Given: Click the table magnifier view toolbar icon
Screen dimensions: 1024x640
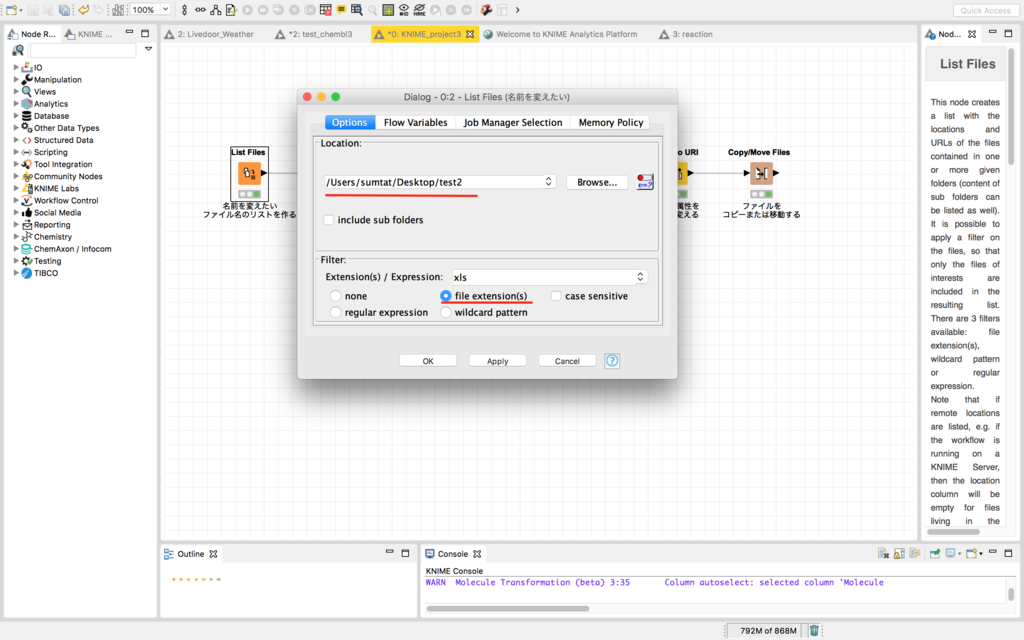Looking at the screenshot, I should [x=357, y=10].
